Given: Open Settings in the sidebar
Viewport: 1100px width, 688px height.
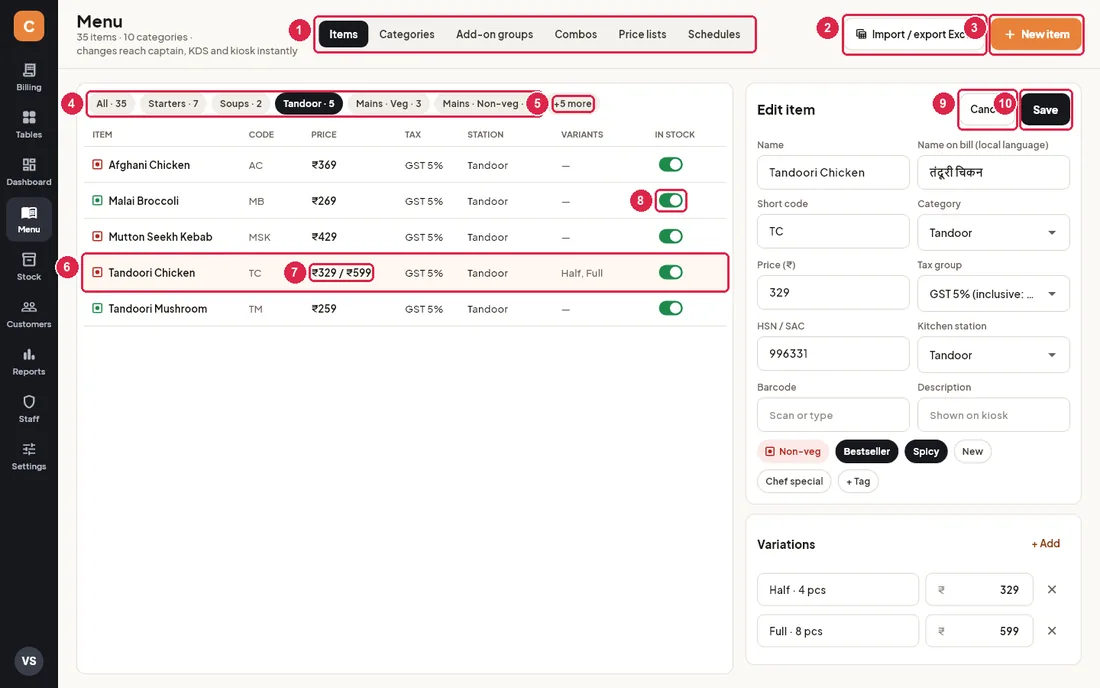Looking at the screenshot, I should tap(29, 456).
